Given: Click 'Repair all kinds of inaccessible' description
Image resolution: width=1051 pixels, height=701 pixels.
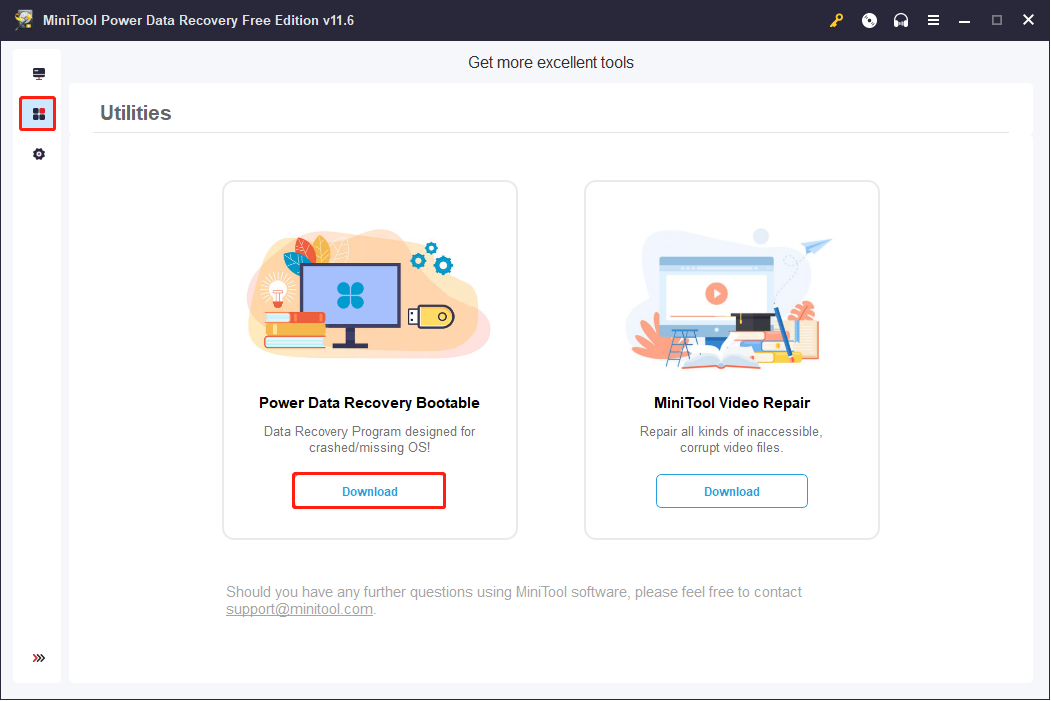Looking at the screenshot, I should coord(731,440).
